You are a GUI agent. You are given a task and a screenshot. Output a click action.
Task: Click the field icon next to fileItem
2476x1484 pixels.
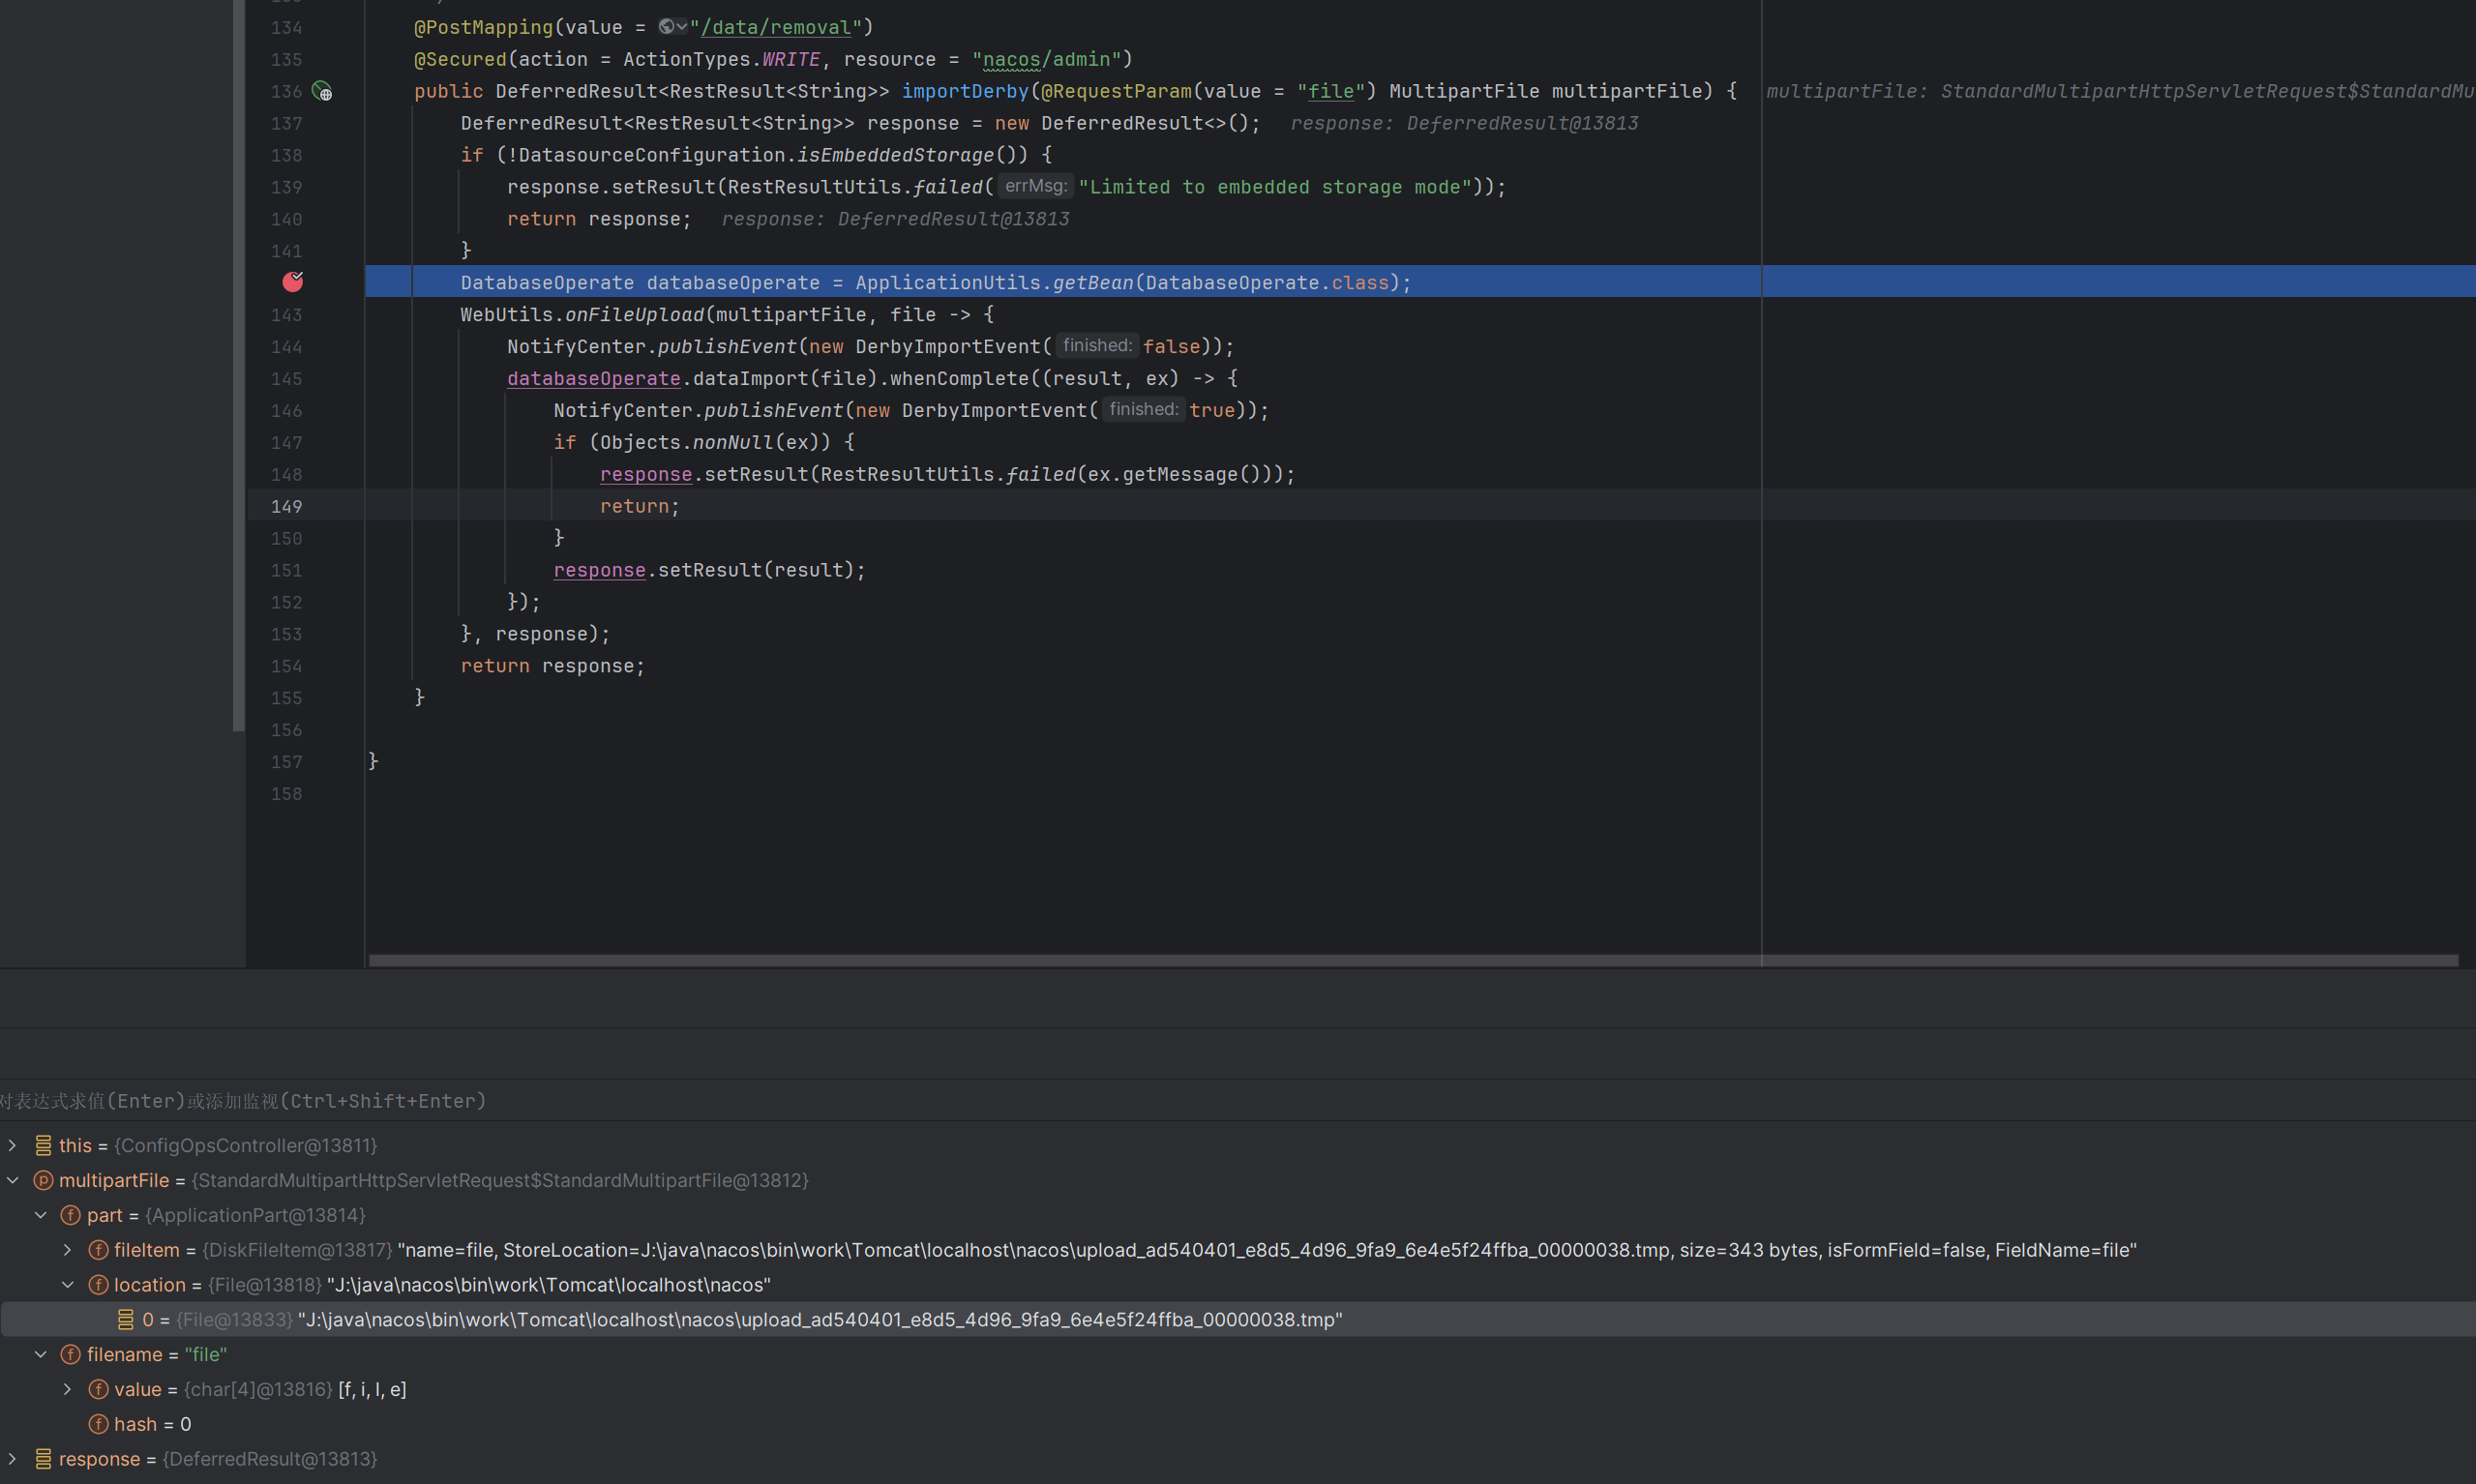tap(98, 1250)
